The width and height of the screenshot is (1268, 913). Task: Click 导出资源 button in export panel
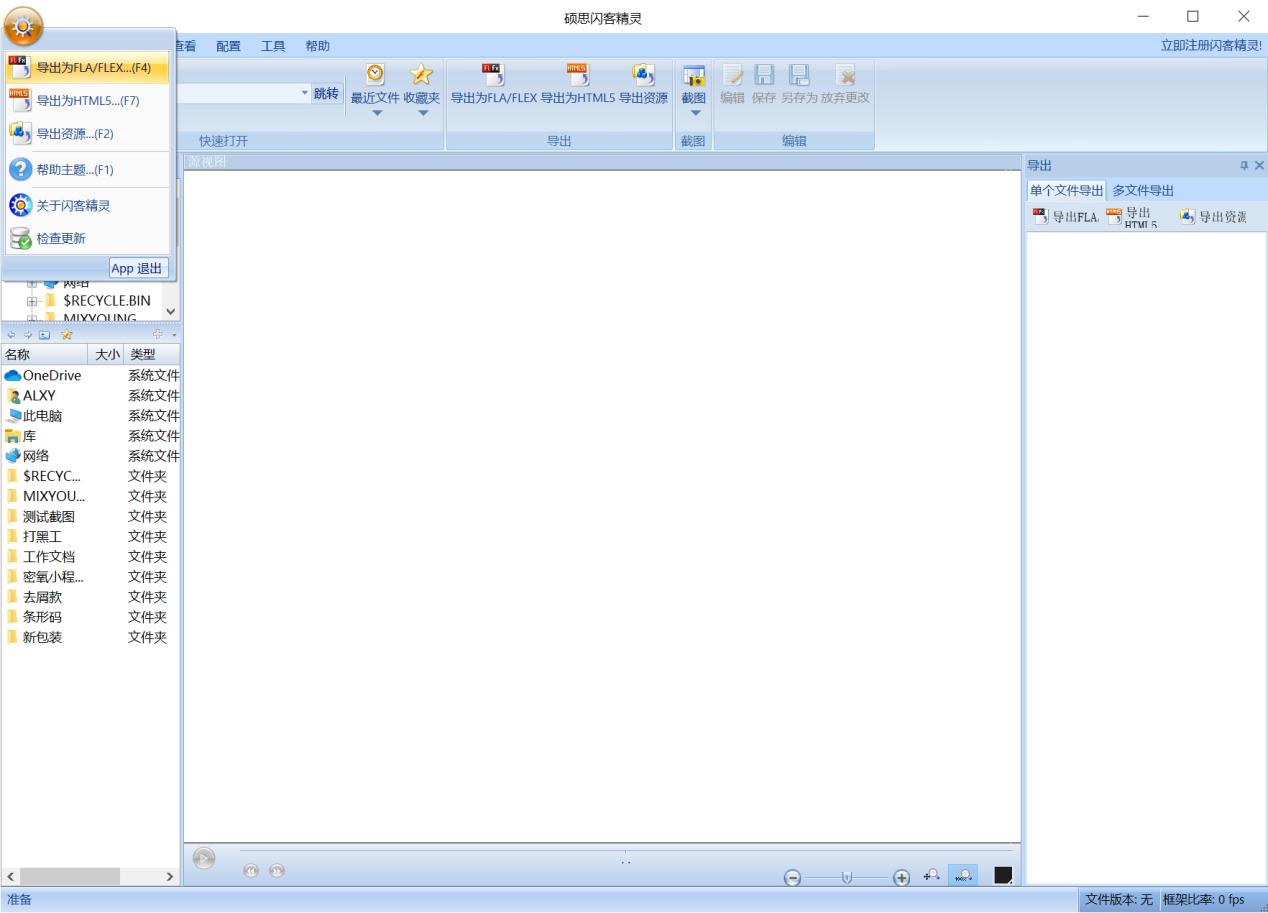tap(1214, 217)
